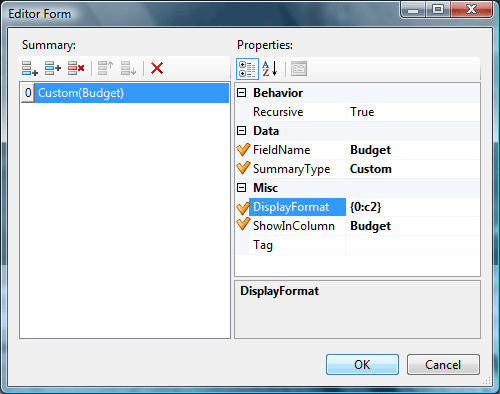
Task: Click the Remove summary item icon with red x
Action: 76,68
